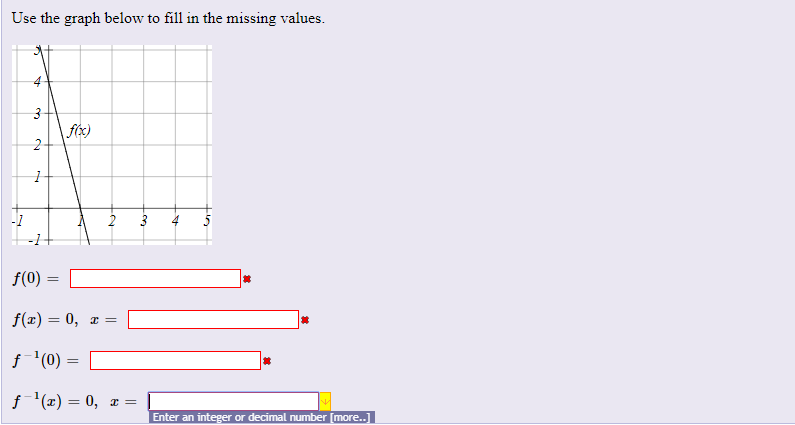Click the 'f⁻¹(0) =' equation label

[46, 361]
